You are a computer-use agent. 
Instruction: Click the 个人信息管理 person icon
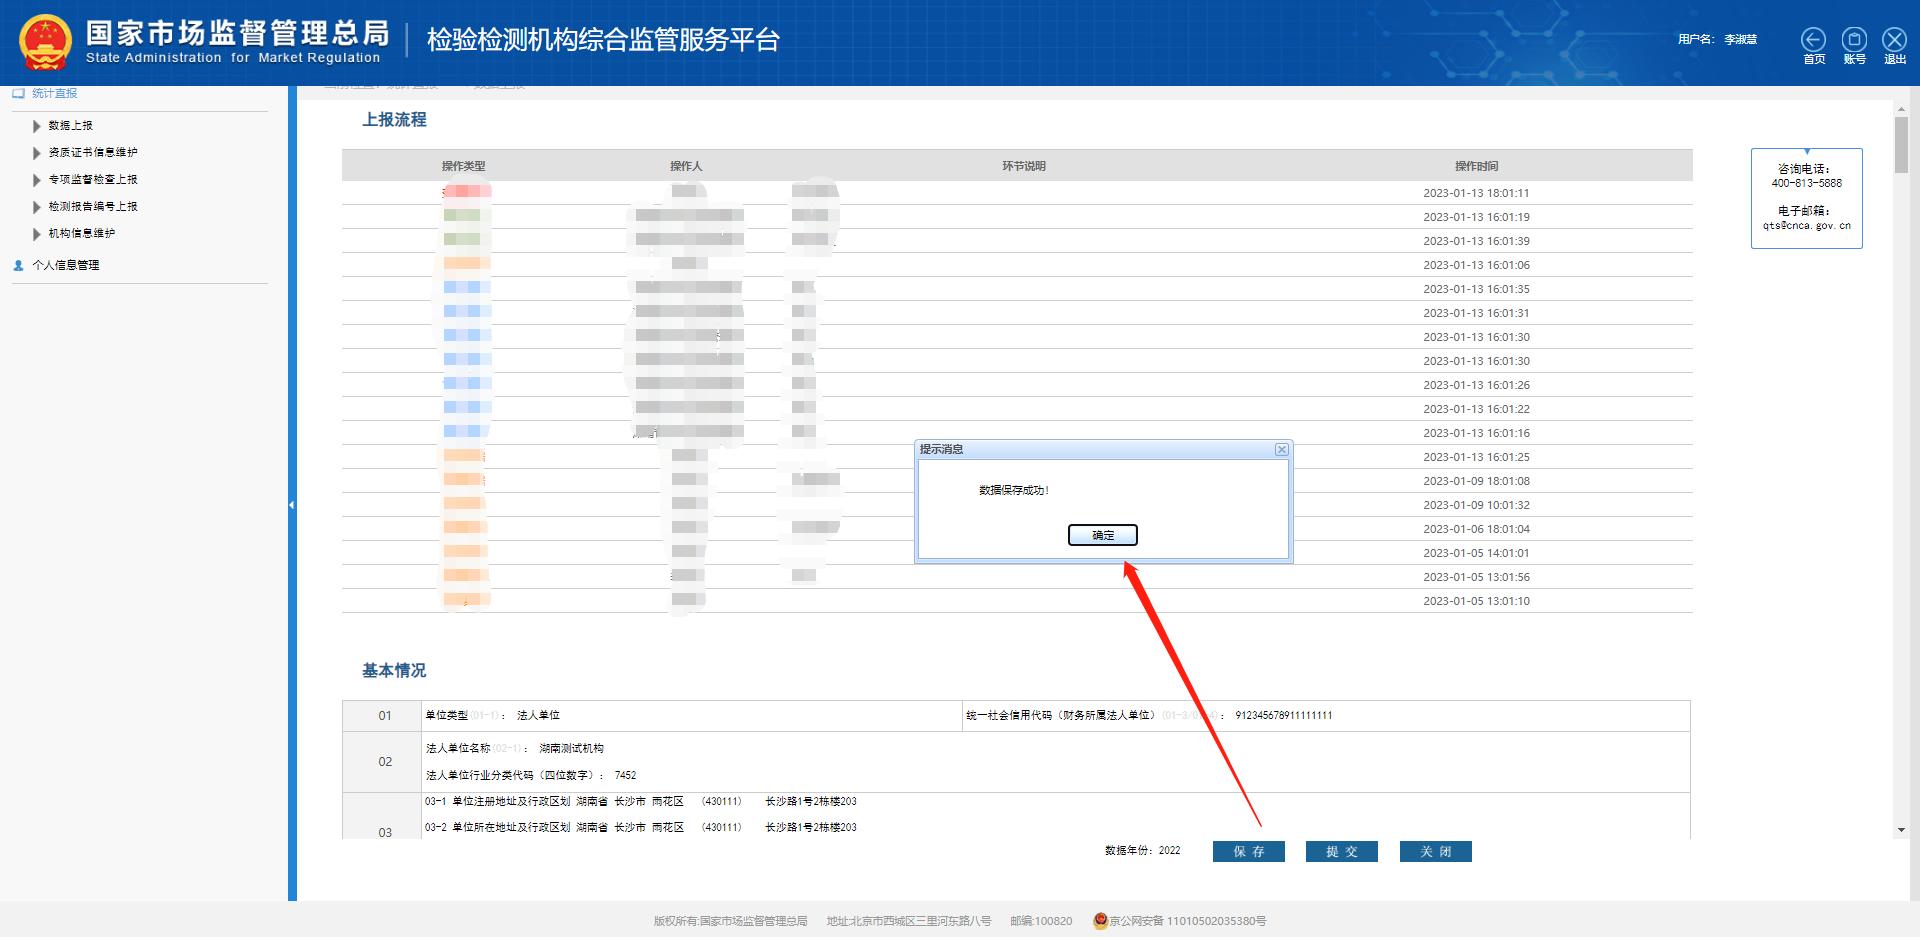[x=18, y=266]
